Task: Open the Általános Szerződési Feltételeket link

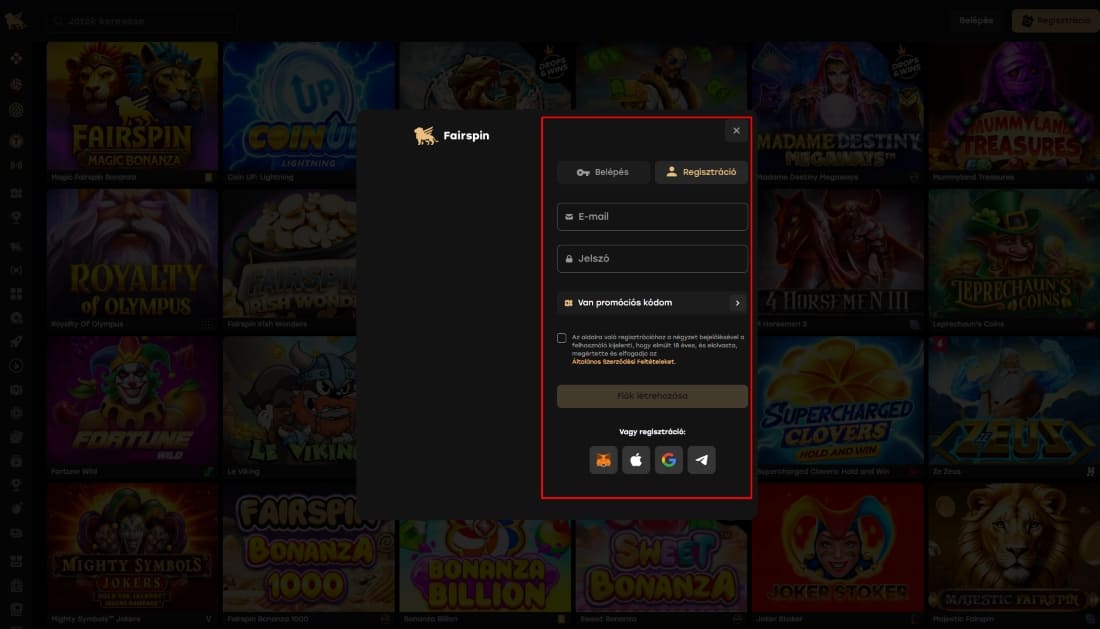Action: pos(624,362)
